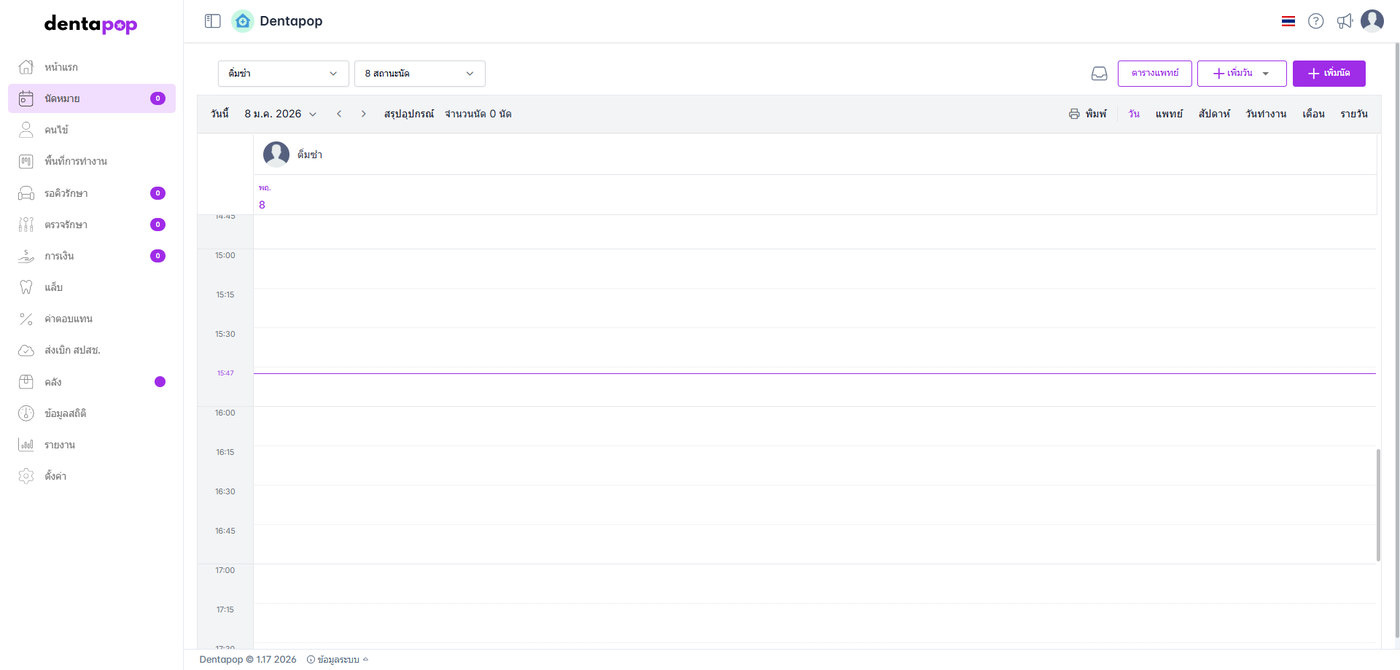Click the จำนวนนัด 0 นัด text
Image resolution: width=1400 pixels, height=670 pixels.
(478, 114)
